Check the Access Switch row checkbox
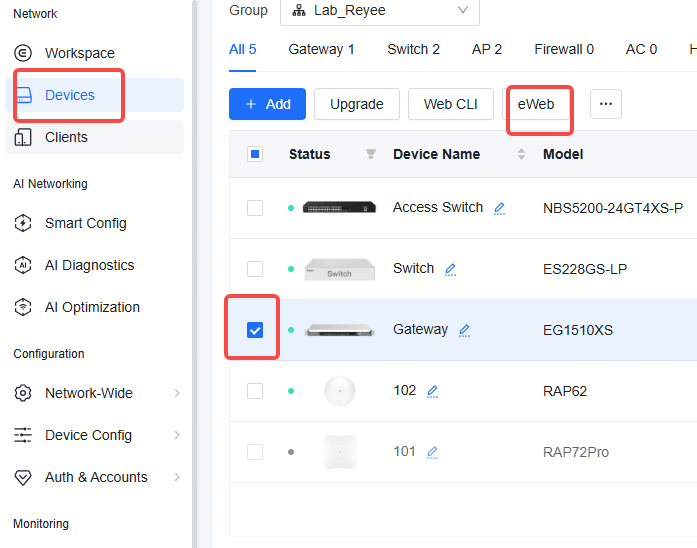This screenshot has width=697, height=548. [x=255, y=208]
